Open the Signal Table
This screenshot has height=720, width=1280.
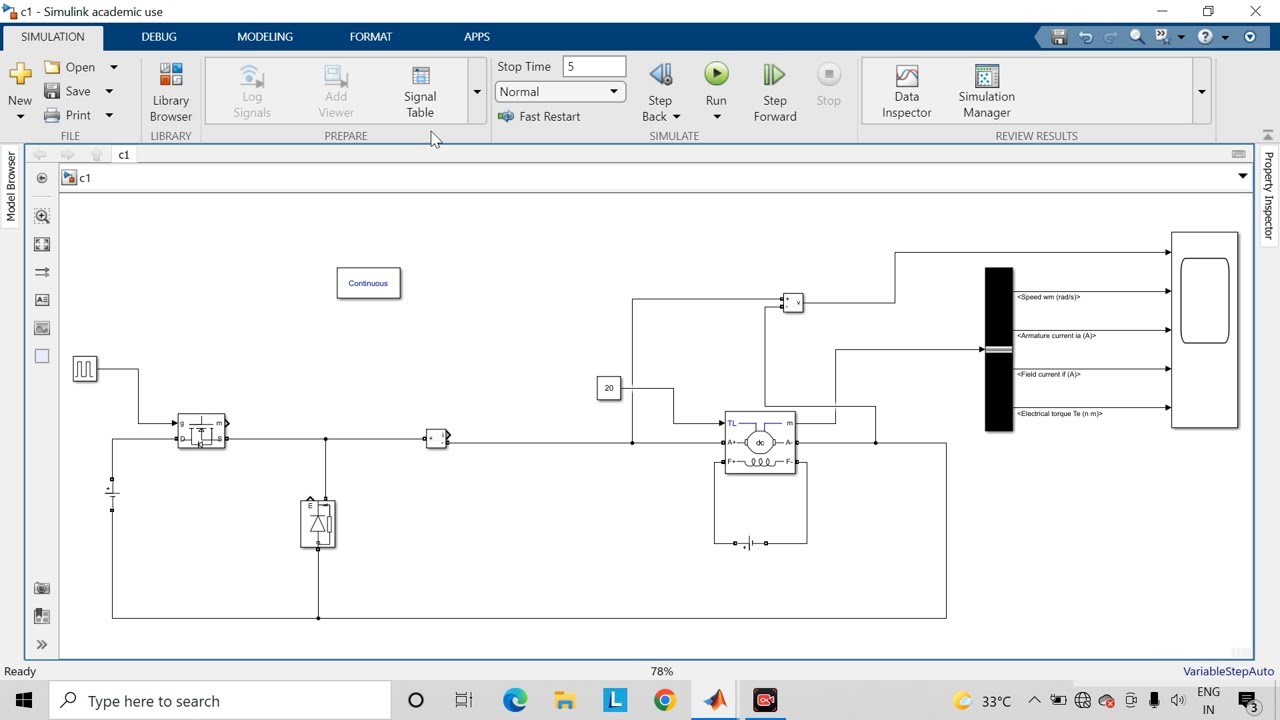pyautogui.click(x=420, y=92)
